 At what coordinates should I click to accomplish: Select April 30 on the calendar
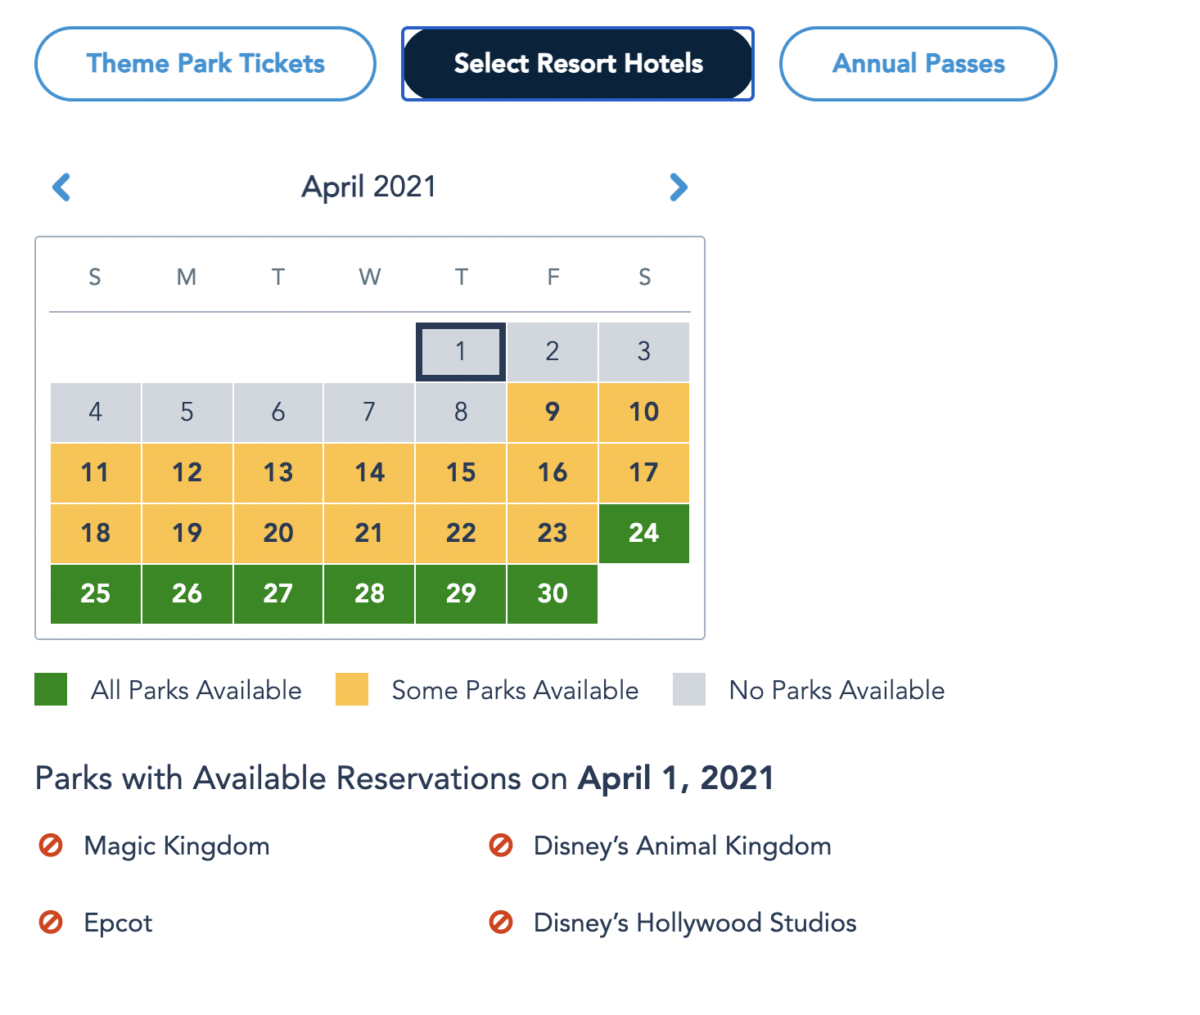pos(552,594)
